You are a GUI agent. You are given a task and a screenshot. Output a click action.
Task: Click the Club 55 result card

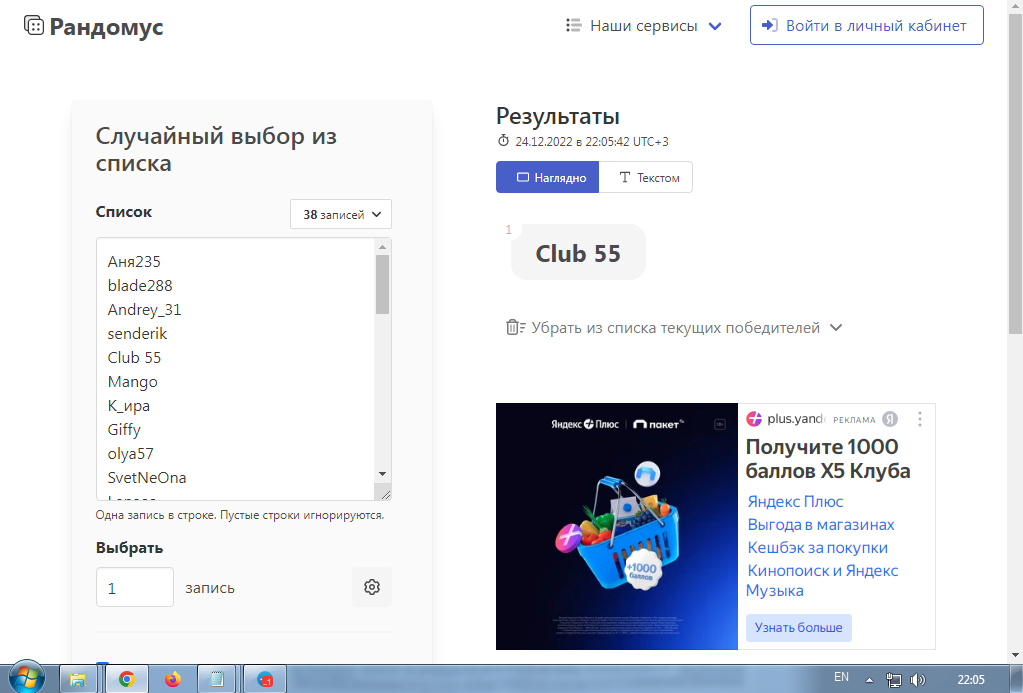tap(578, 253)
